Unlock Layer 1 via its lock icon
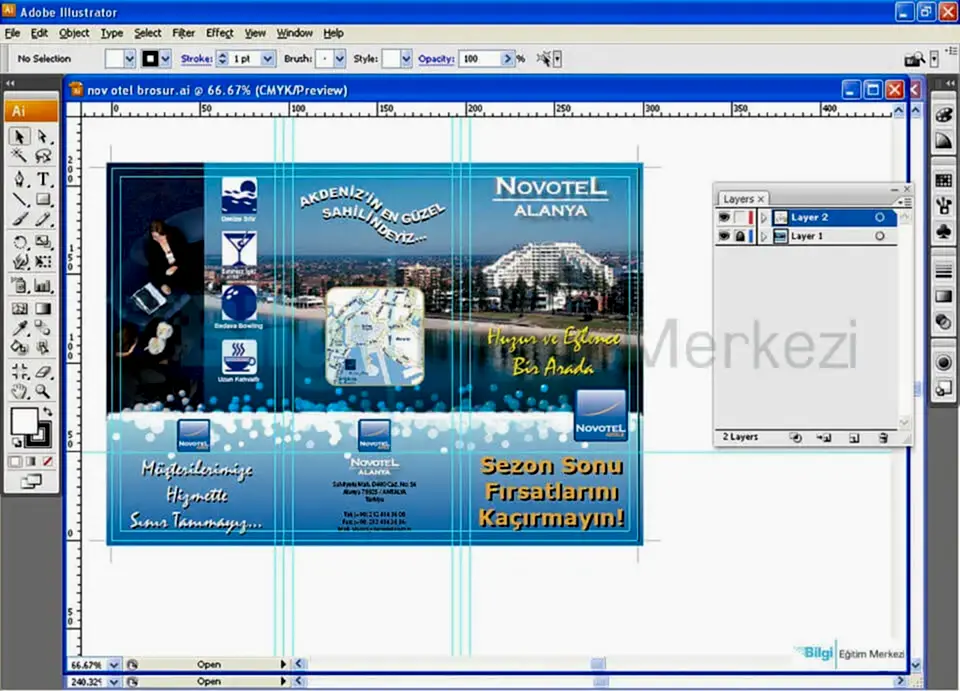 741,237
